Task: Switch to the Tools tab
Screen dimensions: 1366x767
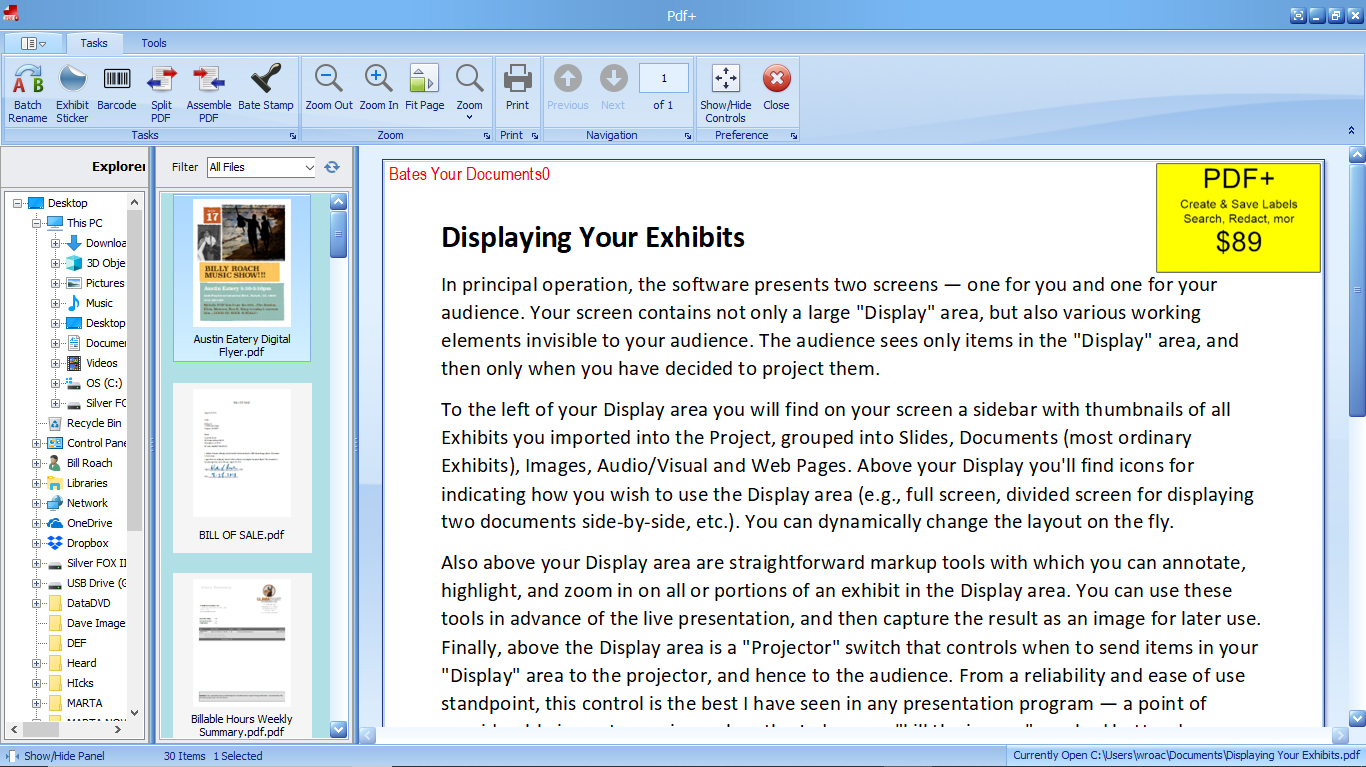Action: pyautogui.click(x=153, y=43)
